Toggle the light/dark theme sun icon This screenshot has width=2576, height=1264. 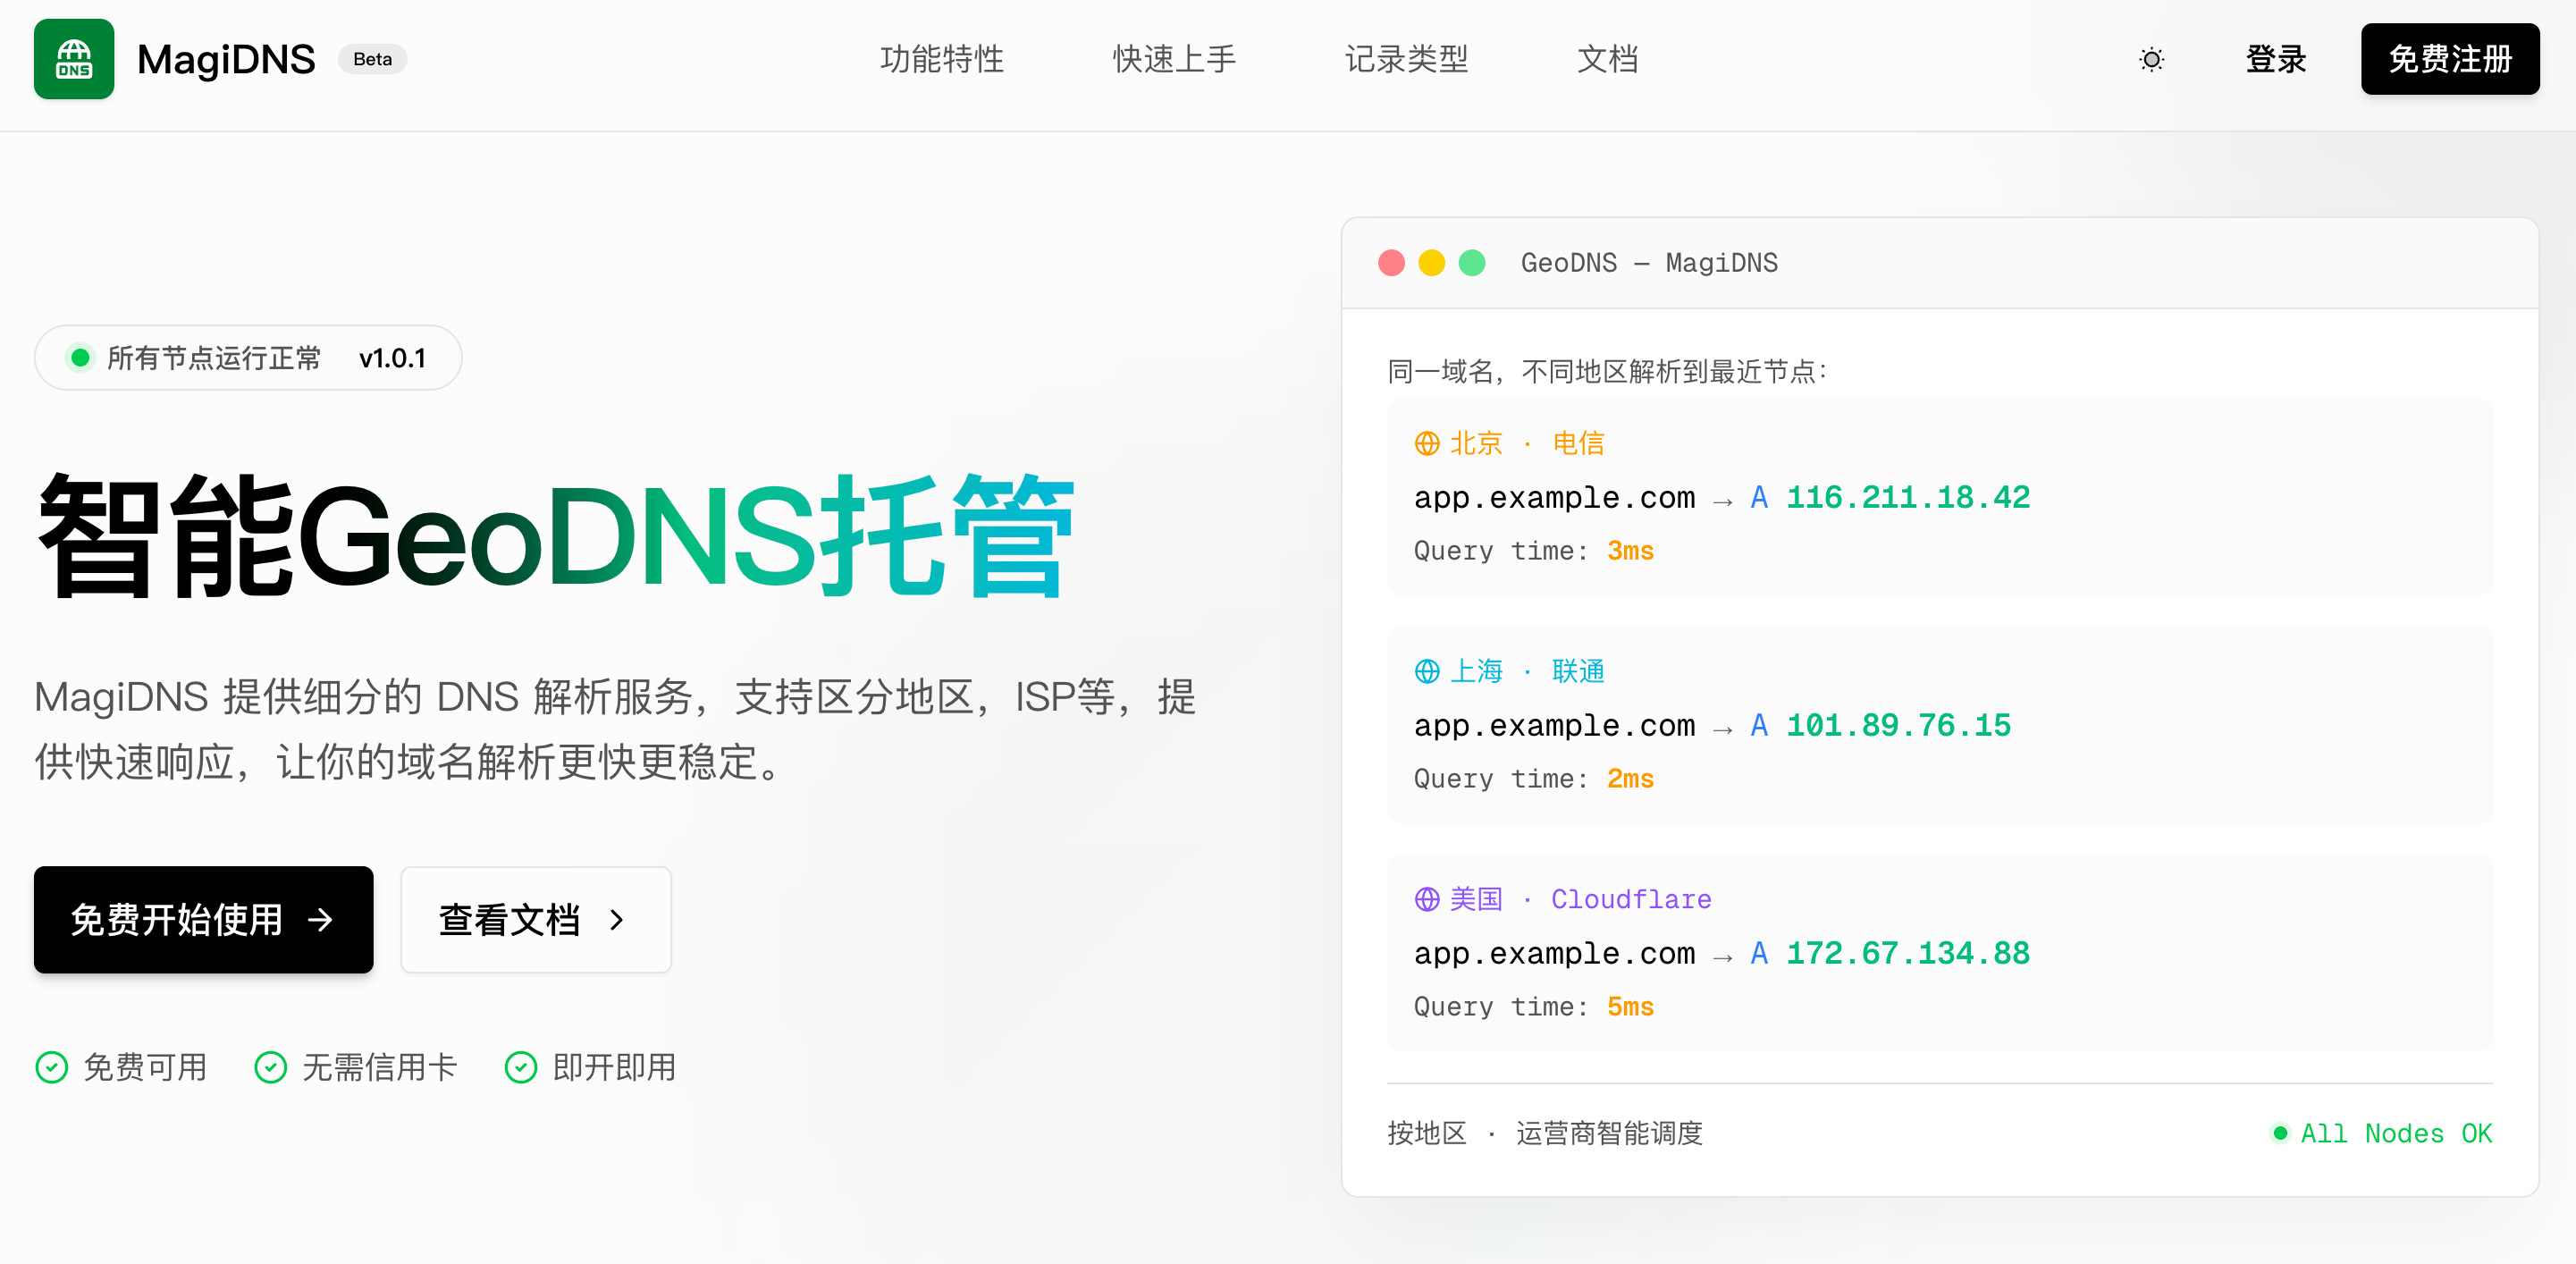tap(2151, 60)
